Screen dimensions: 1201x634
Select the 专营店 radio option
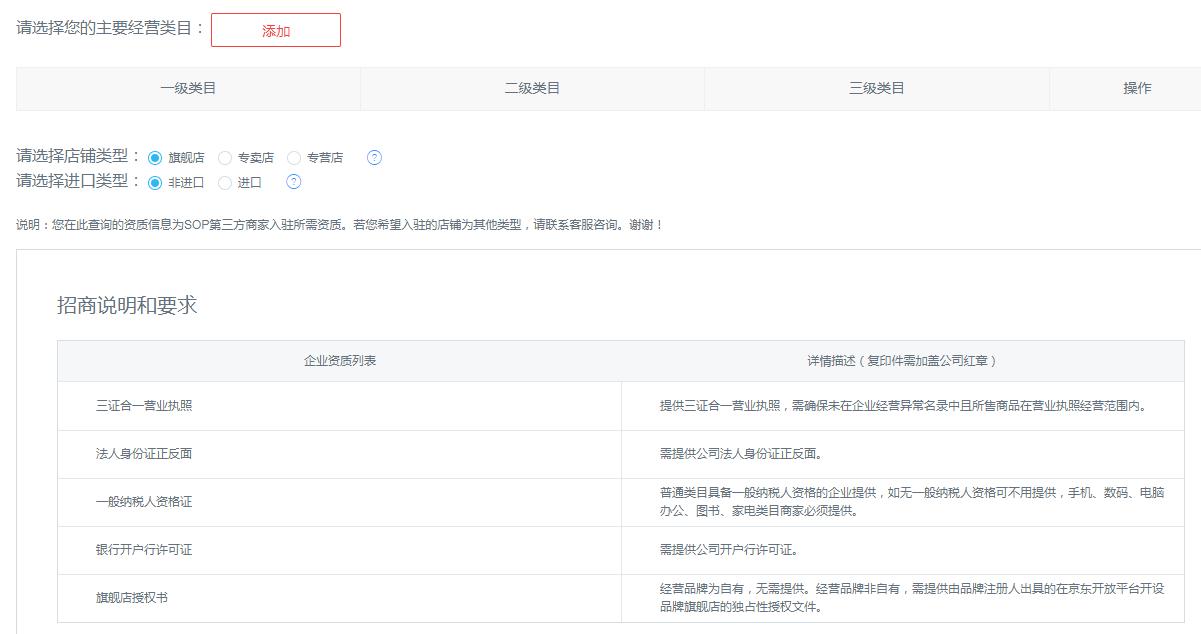pyautogui.click(x=294, y=158)
